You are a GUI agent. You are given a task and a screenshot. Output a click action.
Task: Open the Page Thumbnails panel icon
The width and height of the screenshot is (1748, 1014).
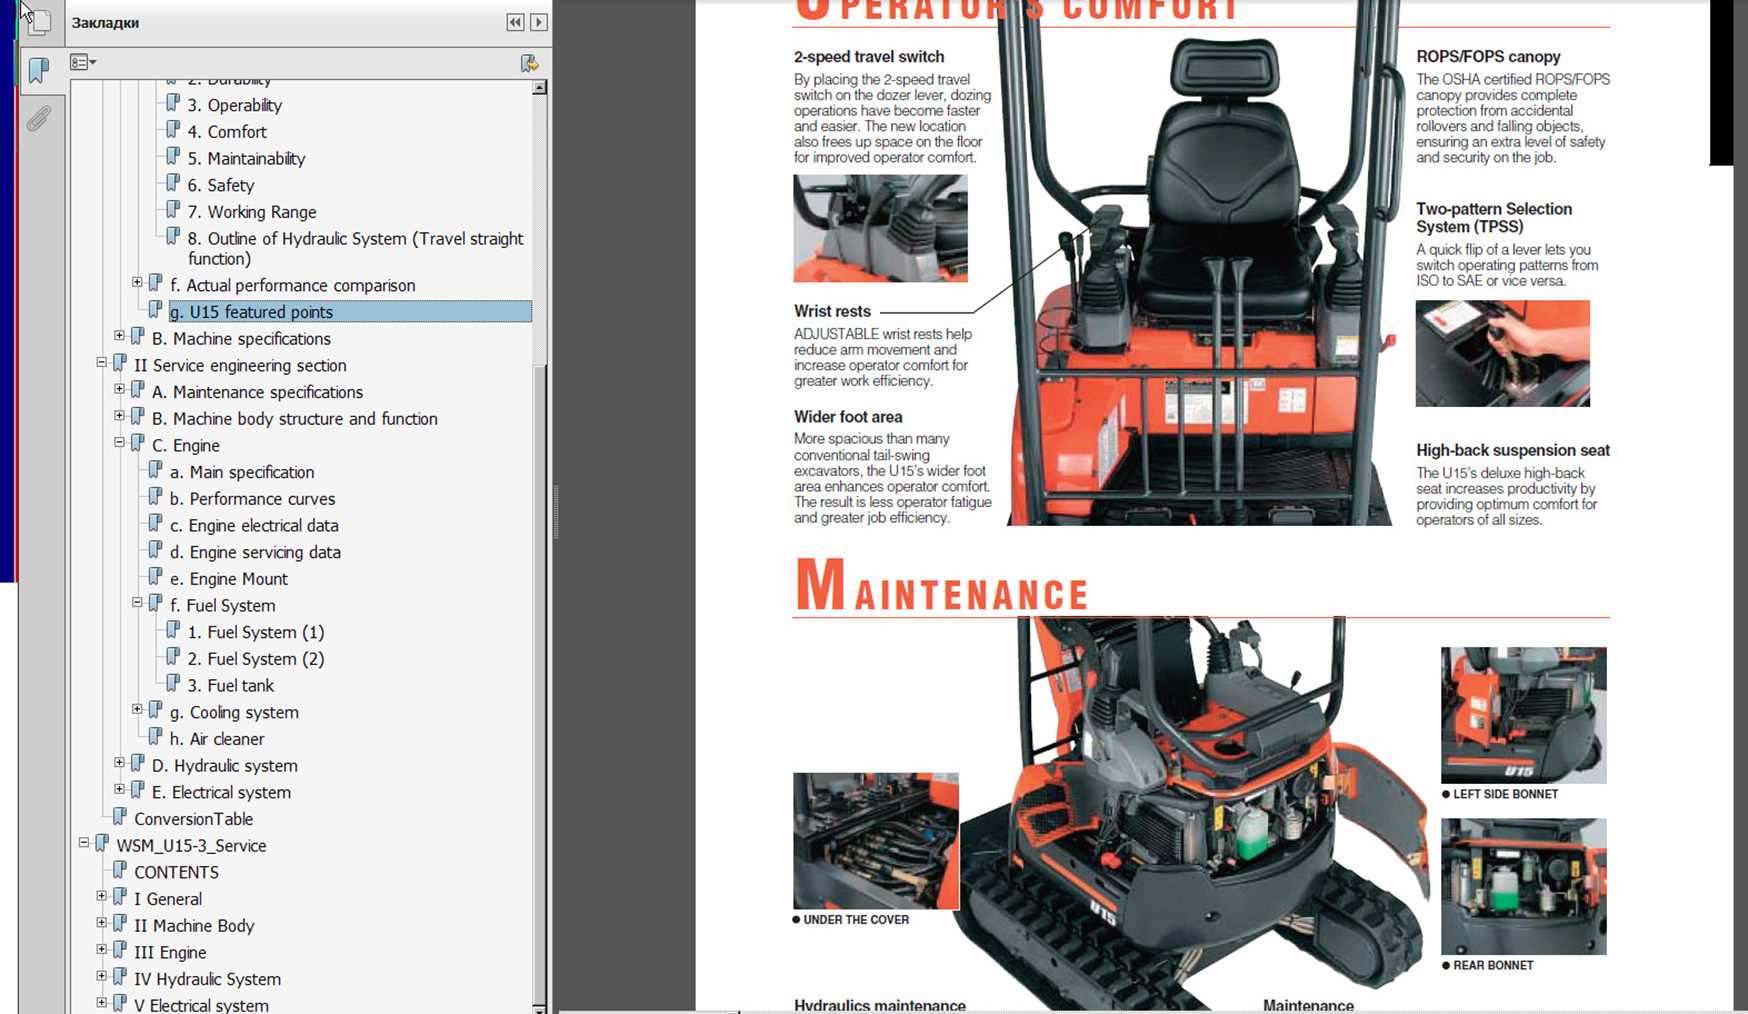point(40,20)
